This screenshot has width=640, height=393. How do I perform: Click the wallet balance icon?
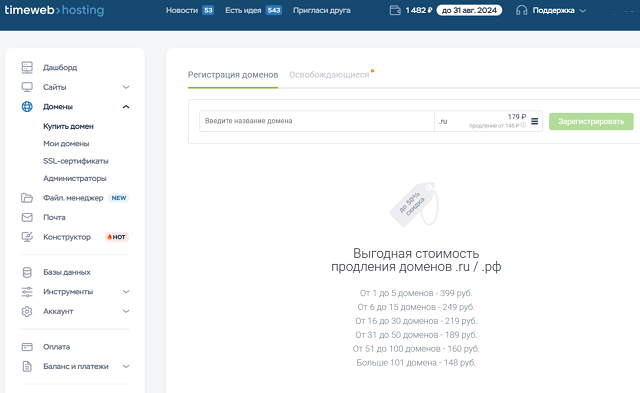(x=395, y=10)
